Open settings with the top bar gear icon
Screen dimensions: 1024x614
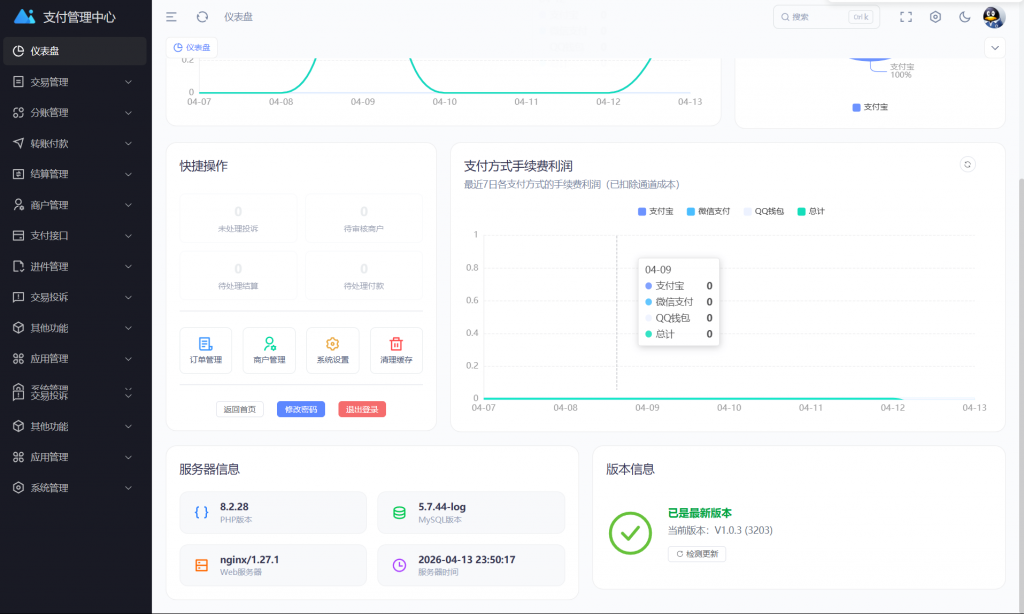[934, 16]
